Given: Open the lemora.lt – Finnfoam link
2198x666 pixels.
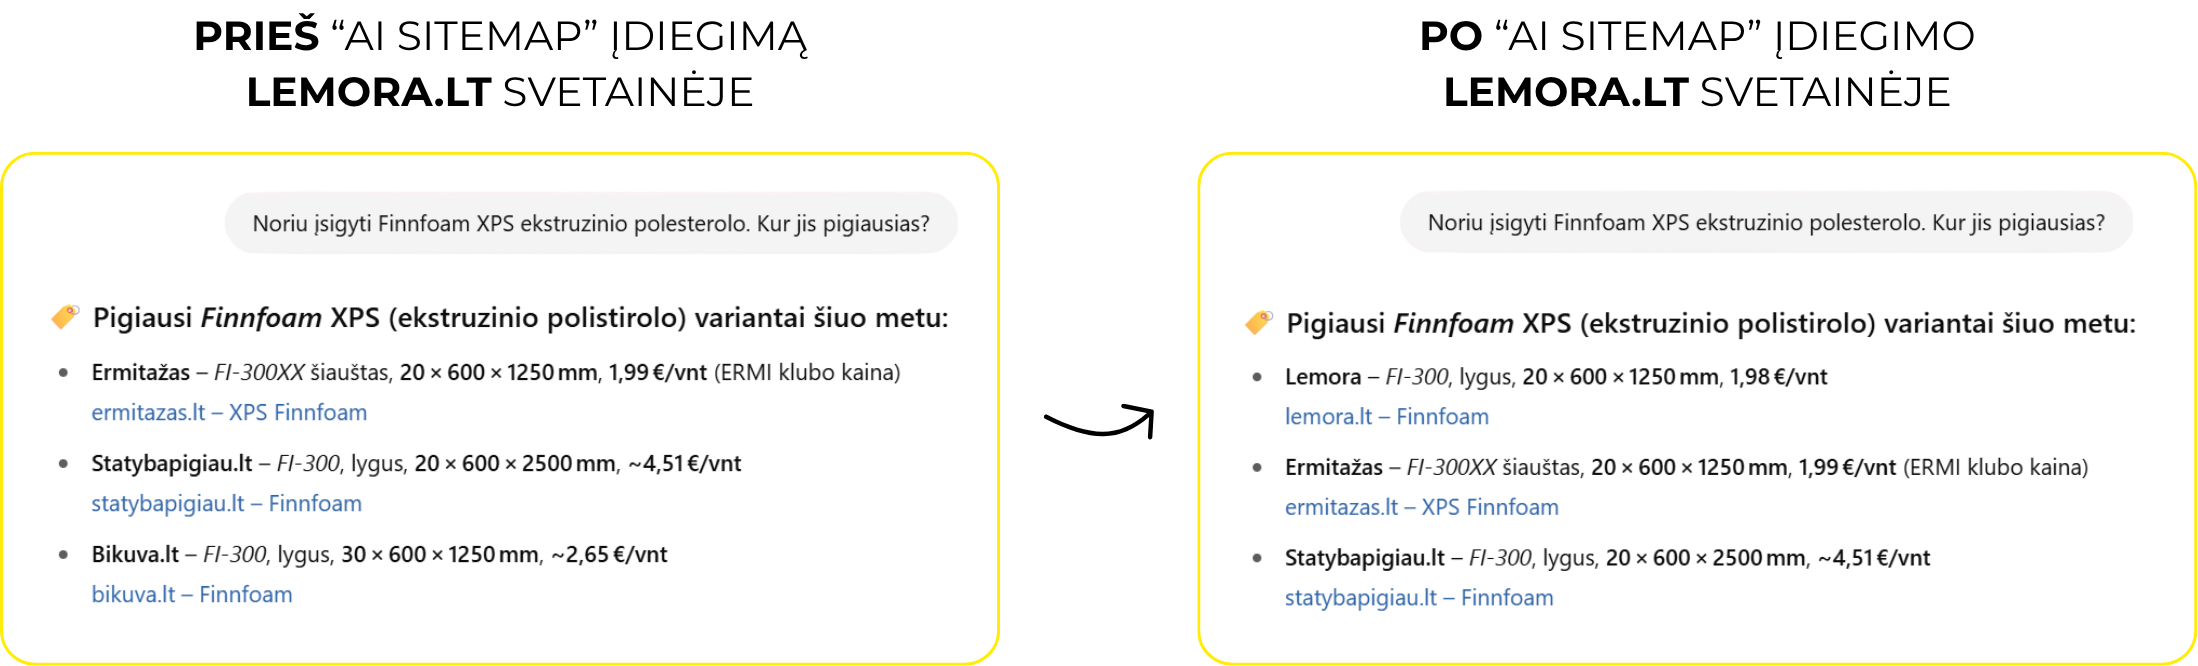Looking at the screenshot, I should click(1386, 417).
